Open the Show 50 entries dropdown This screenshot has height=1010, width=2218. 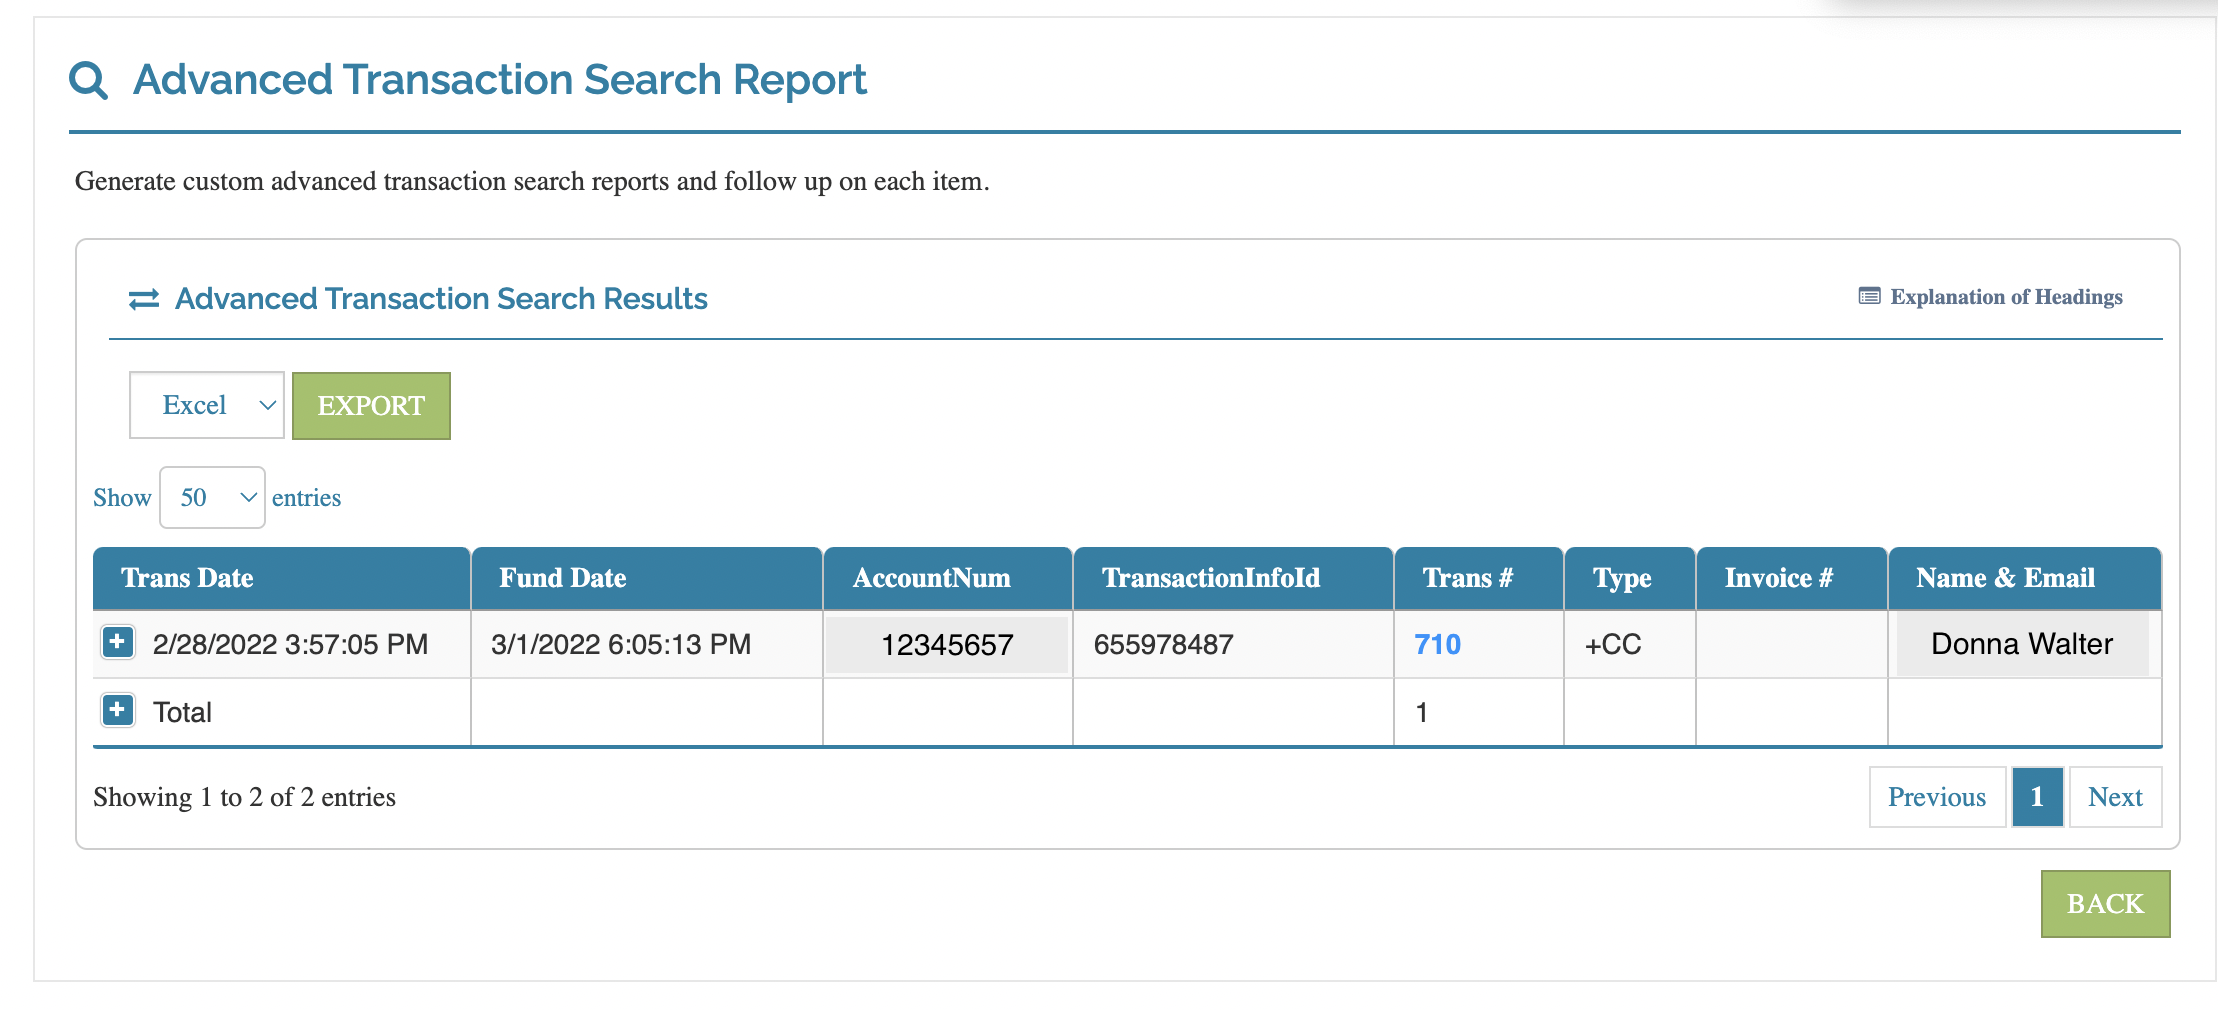(212, 497)
